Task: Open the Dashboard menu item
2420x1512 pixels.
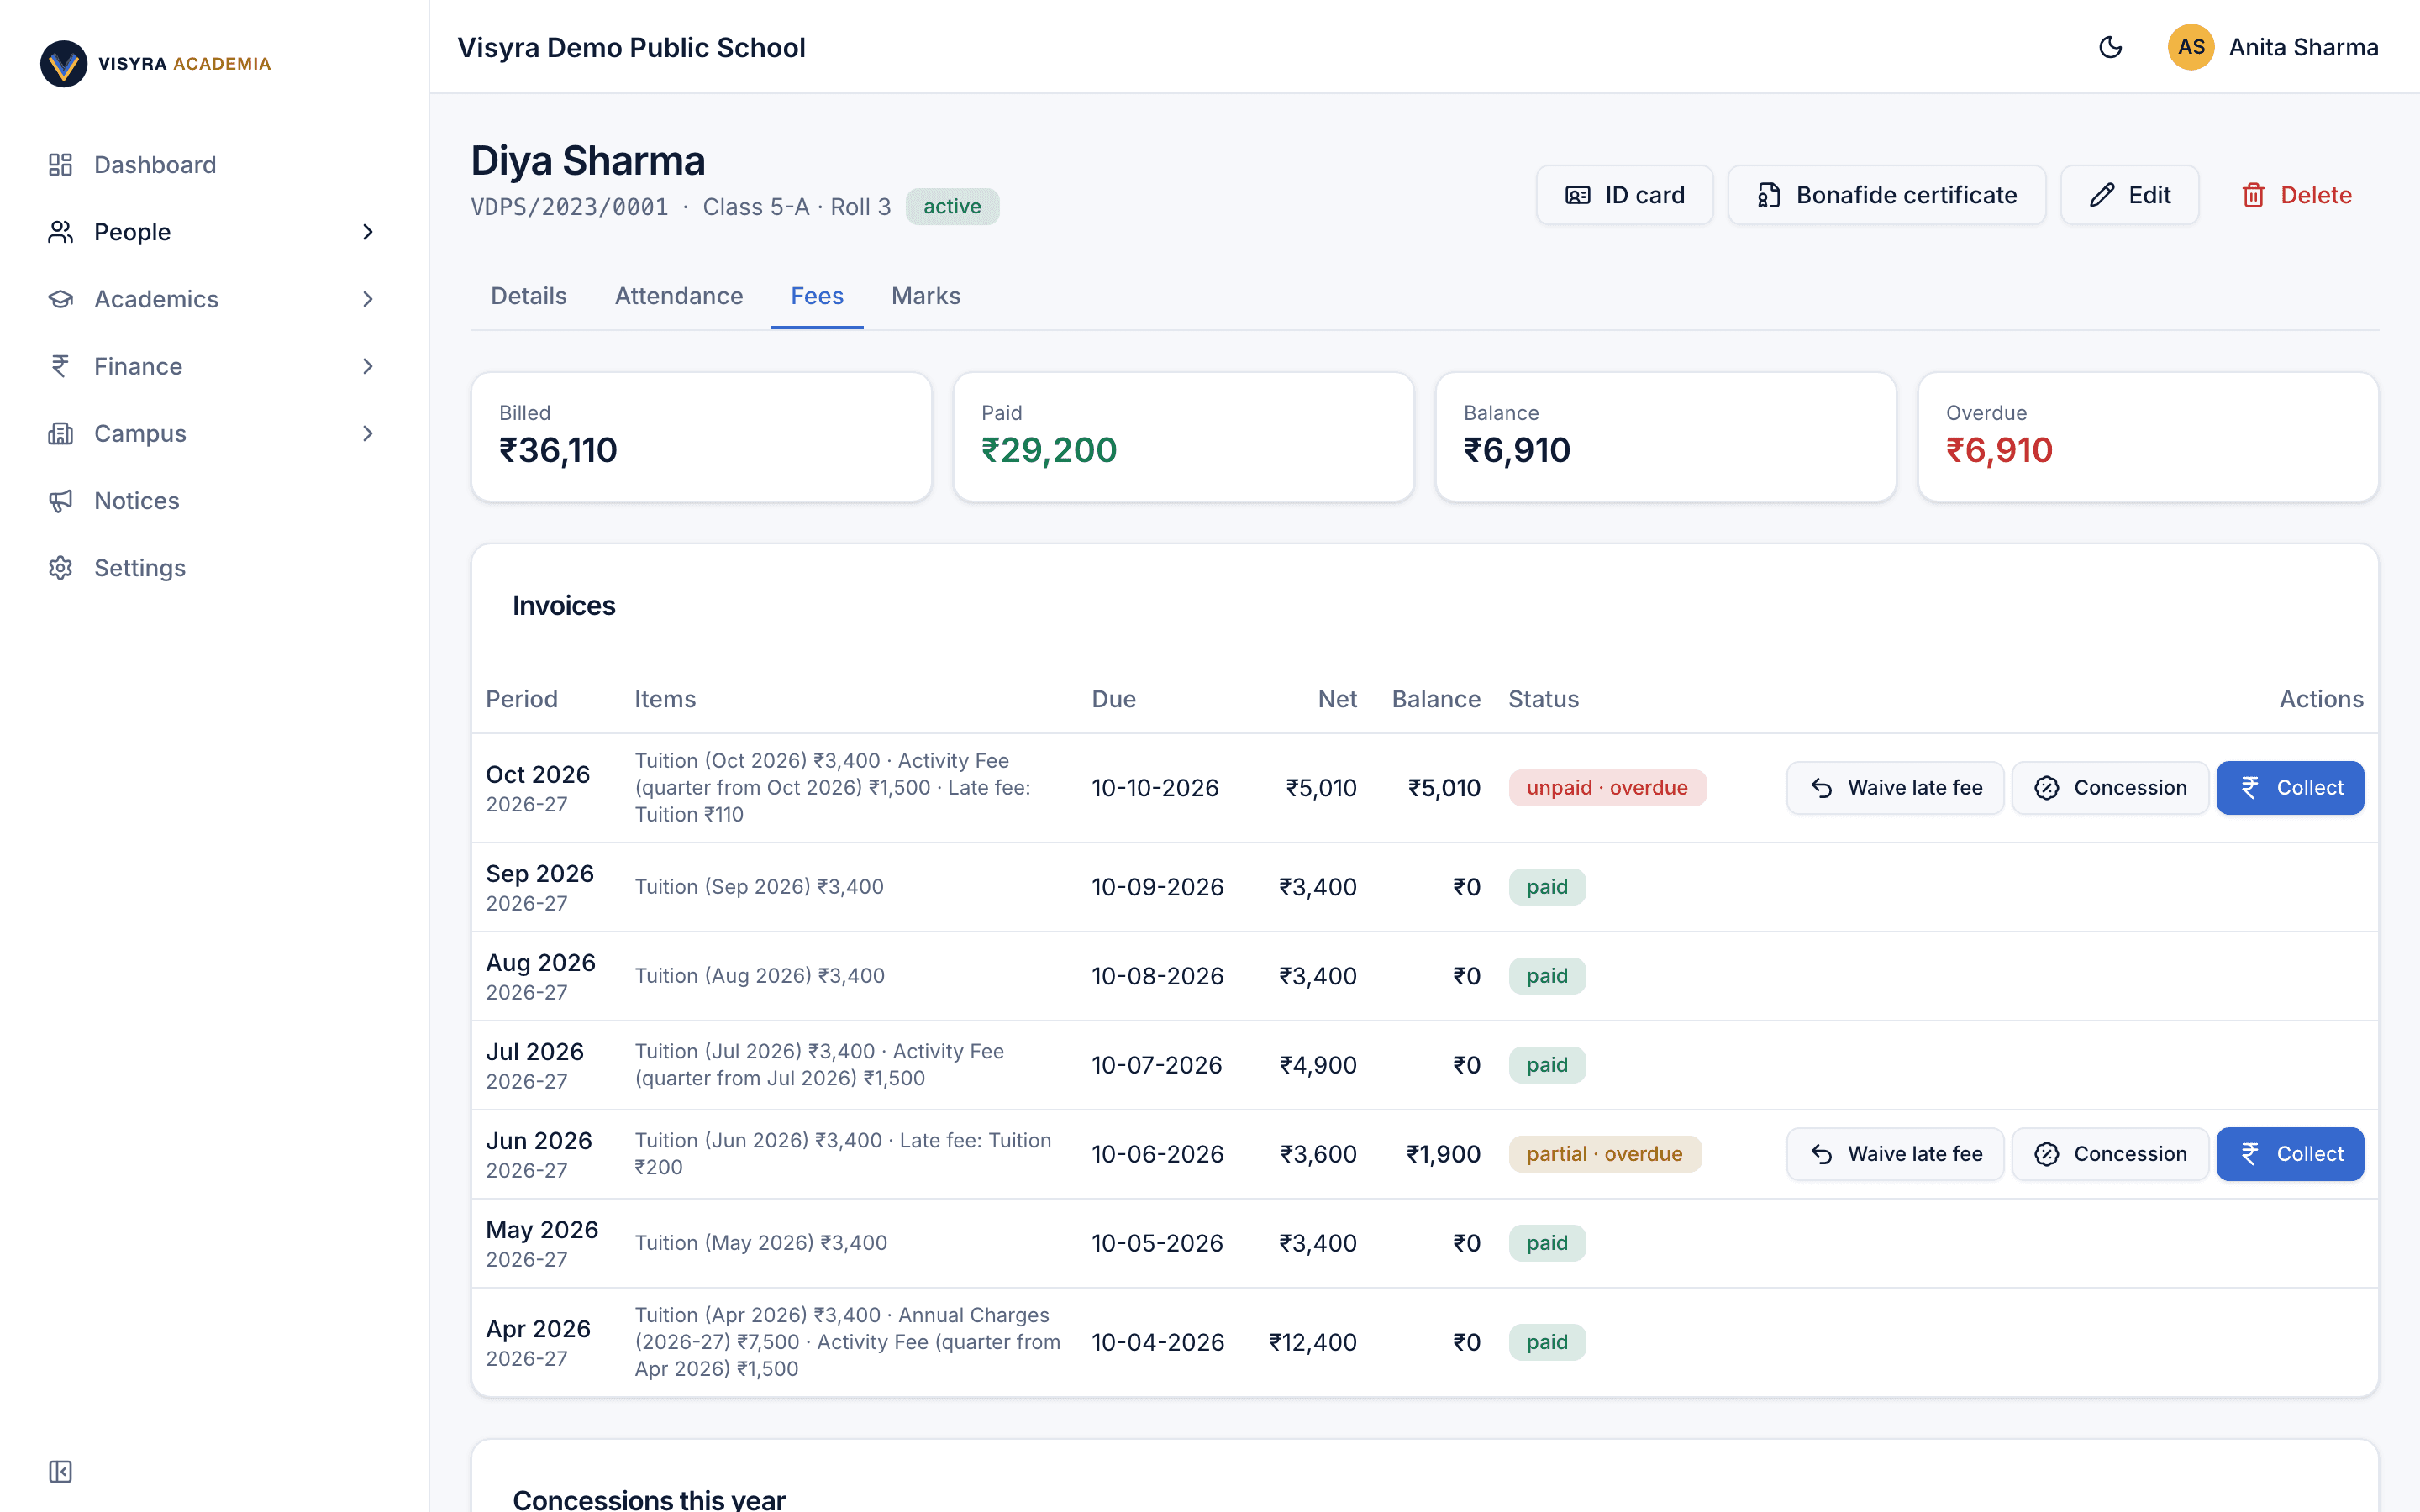Action: pyautogui.click(x=215, y=164)
